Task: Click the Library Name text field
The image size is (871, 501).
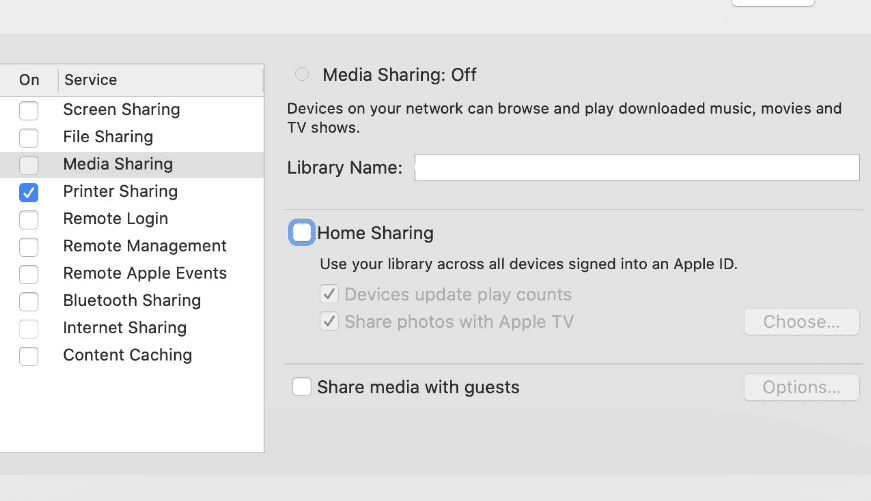Action: pos(637,168)
